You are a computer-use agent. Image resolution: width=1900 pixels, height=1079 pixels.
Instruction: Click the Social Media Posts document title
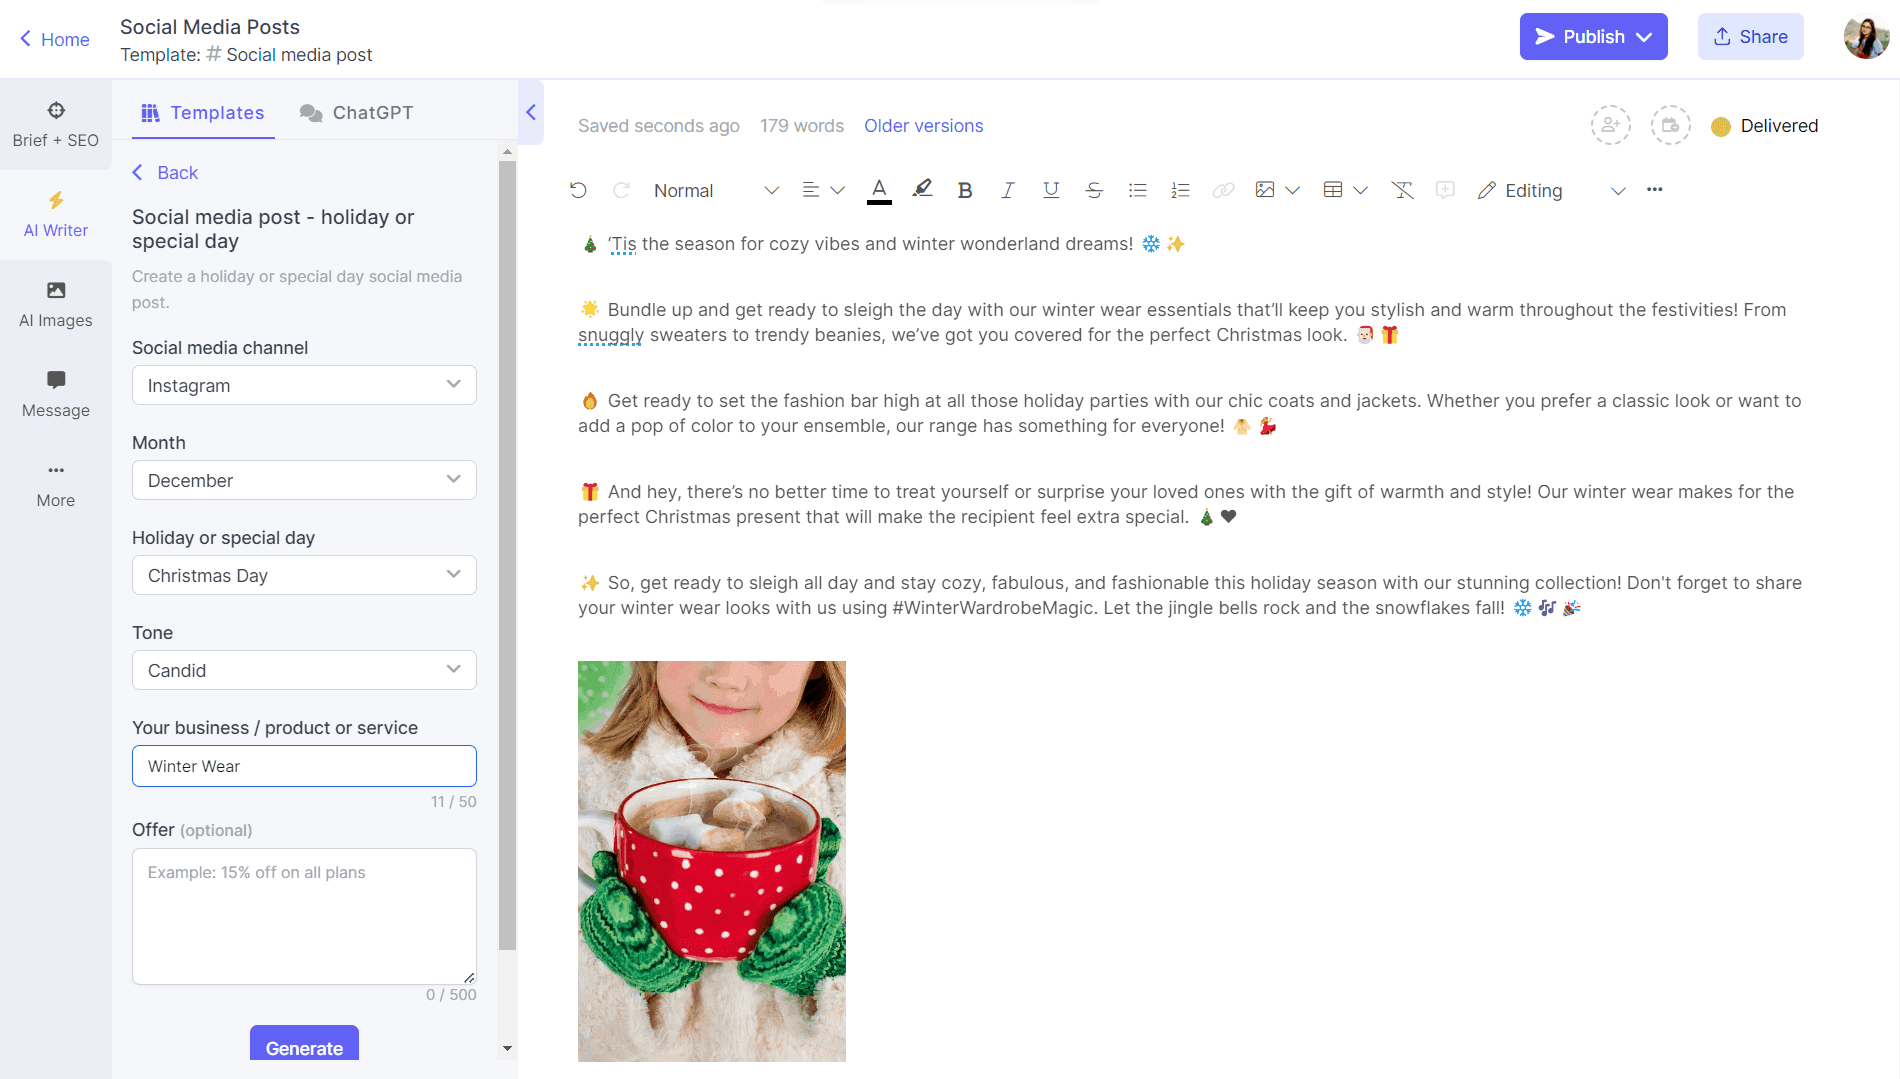click(210, 27)
